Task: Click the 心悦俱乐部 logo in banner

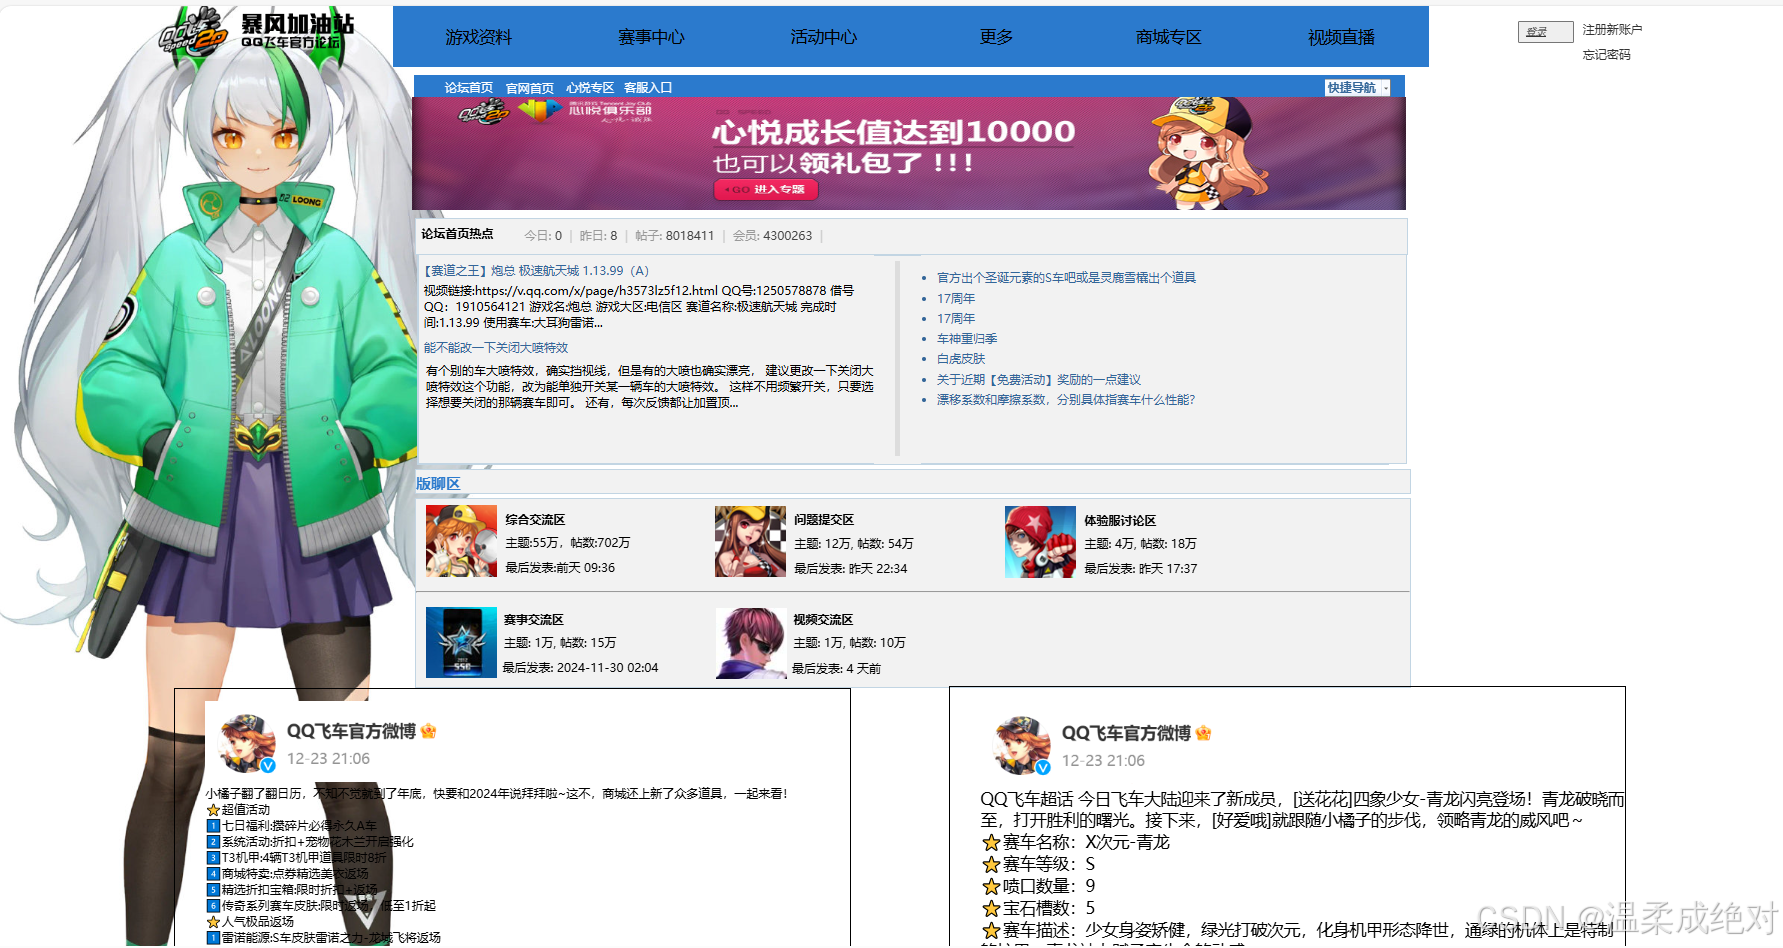Action: 583,110
